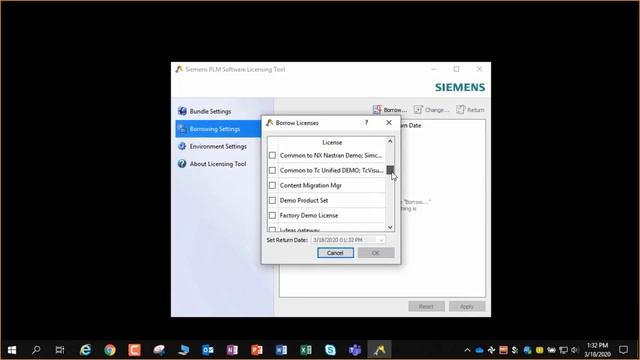Image resolution: width=640 pixels, height=360 pixels.
Task: Click the Borrow Licenses help question mark
Action: pos(367,122)
